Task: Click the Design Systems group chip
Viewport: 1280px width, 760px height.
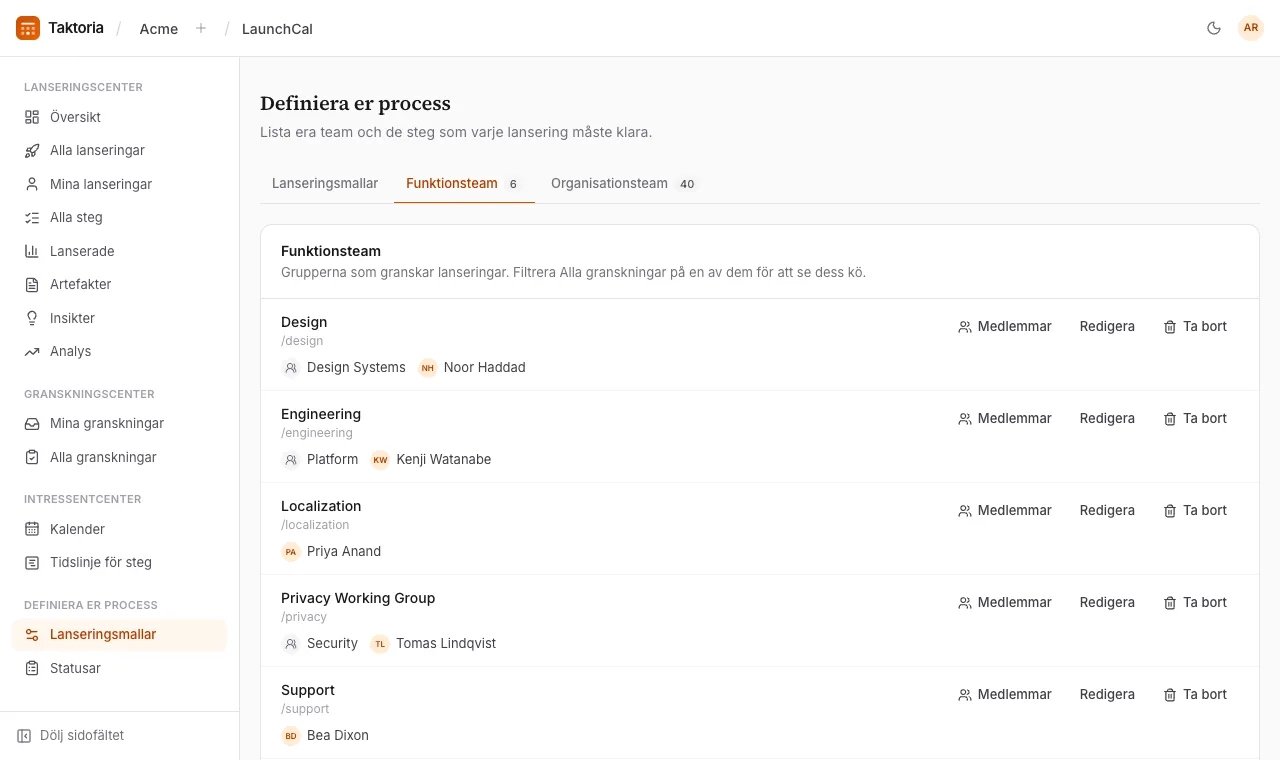Action: click(344, 368)
